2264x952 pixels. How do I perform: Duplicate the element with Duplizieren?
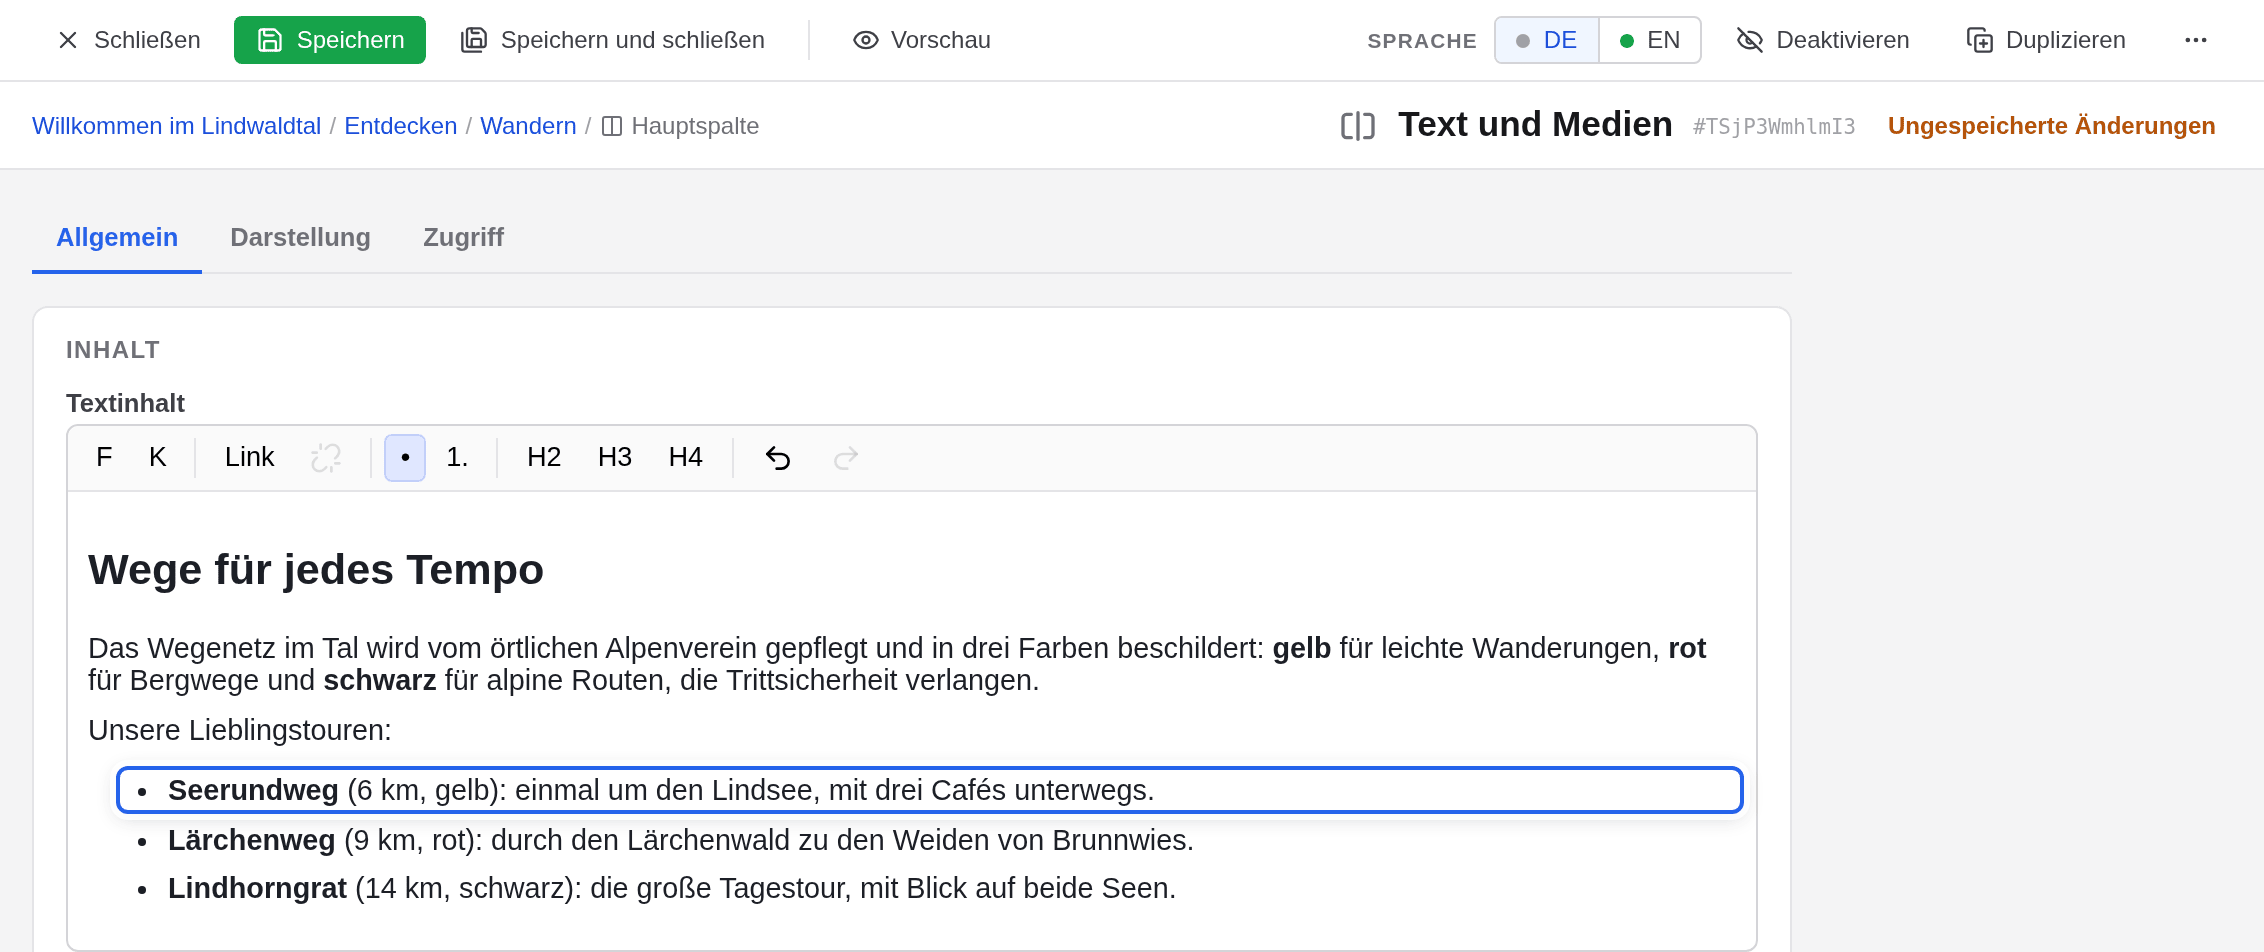2046,40
